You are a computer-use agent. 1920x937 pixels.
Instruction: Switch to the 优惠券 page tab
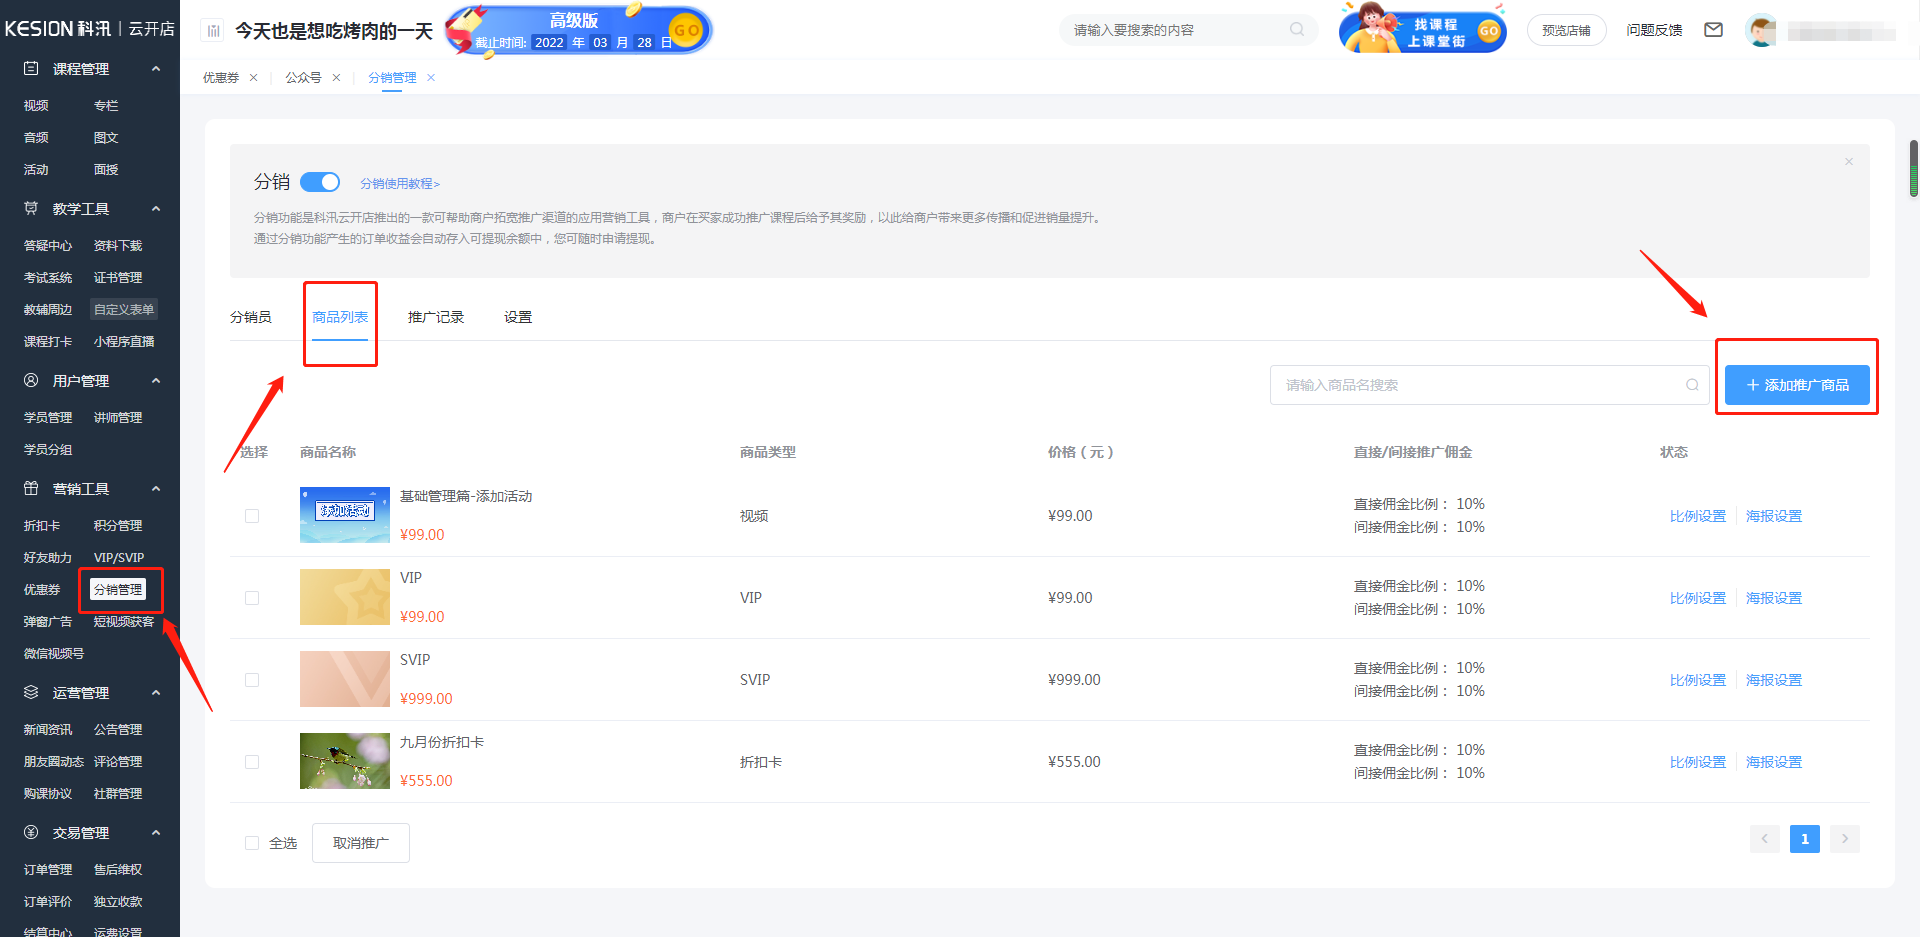pyautogui.click(x=221, y=78)
